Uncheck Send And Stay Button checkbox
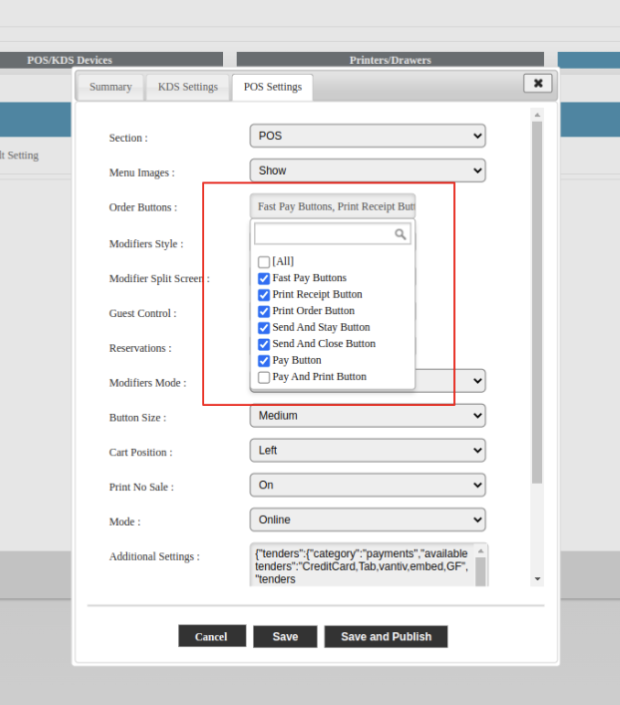620x705 pixels. (x=264, y=328)
